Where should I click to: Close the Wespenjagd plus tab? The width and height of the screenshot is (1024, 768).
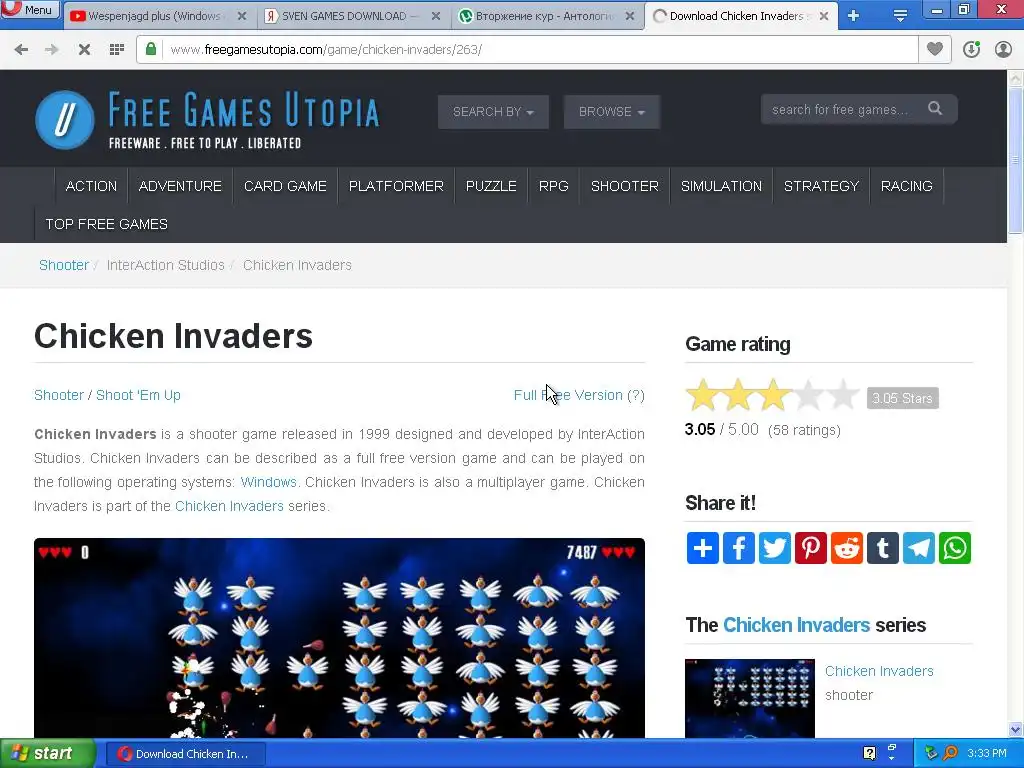coord(242,16)
